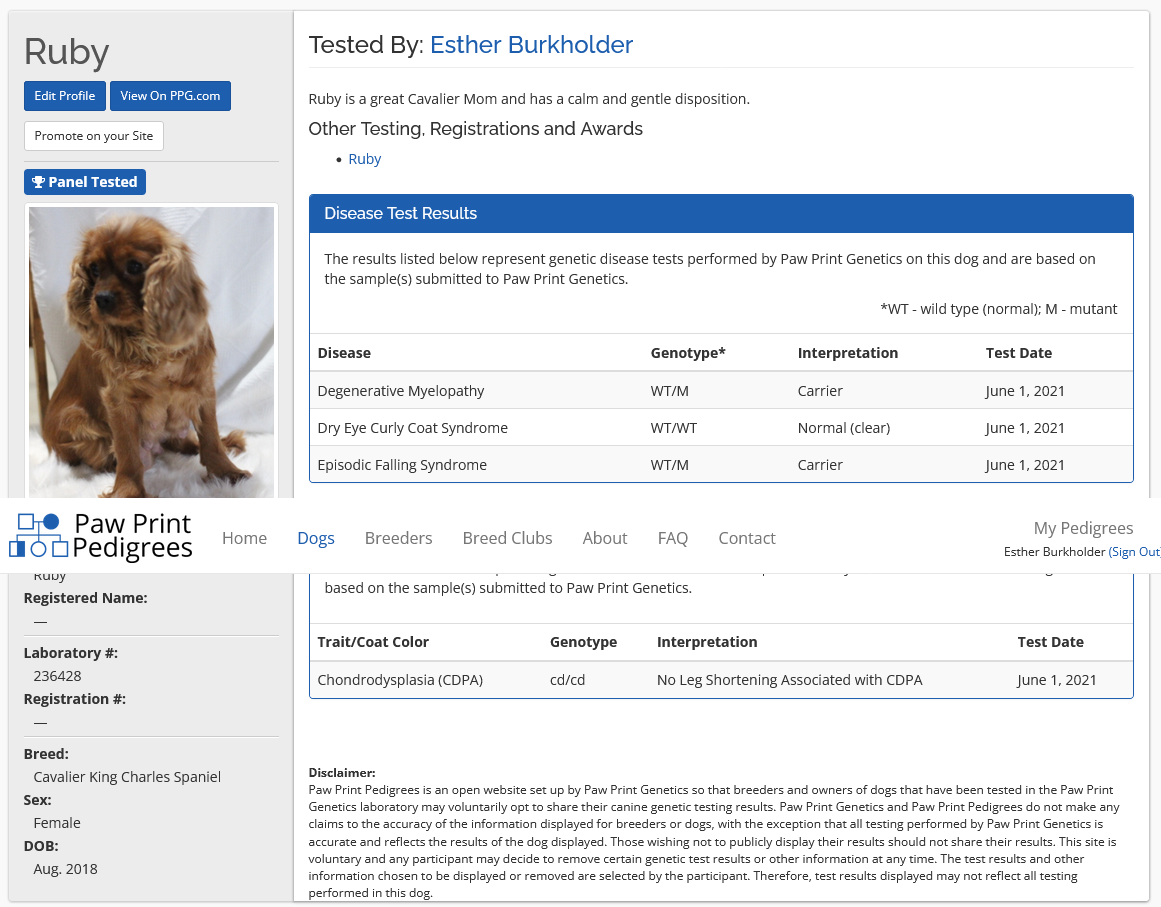Open the Breeders navigation page
This screenshot has width=1161, height=907.
click(398, 538)
